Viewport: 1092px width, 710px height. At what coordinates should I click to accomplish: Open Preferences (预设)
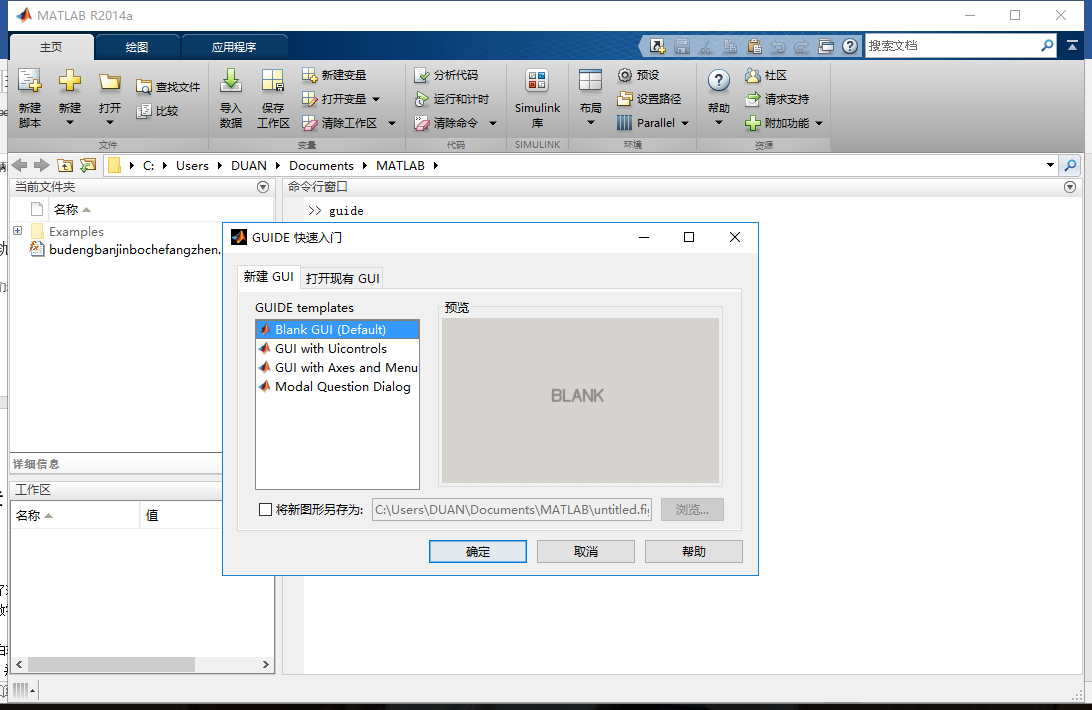[x=639, y=75]
